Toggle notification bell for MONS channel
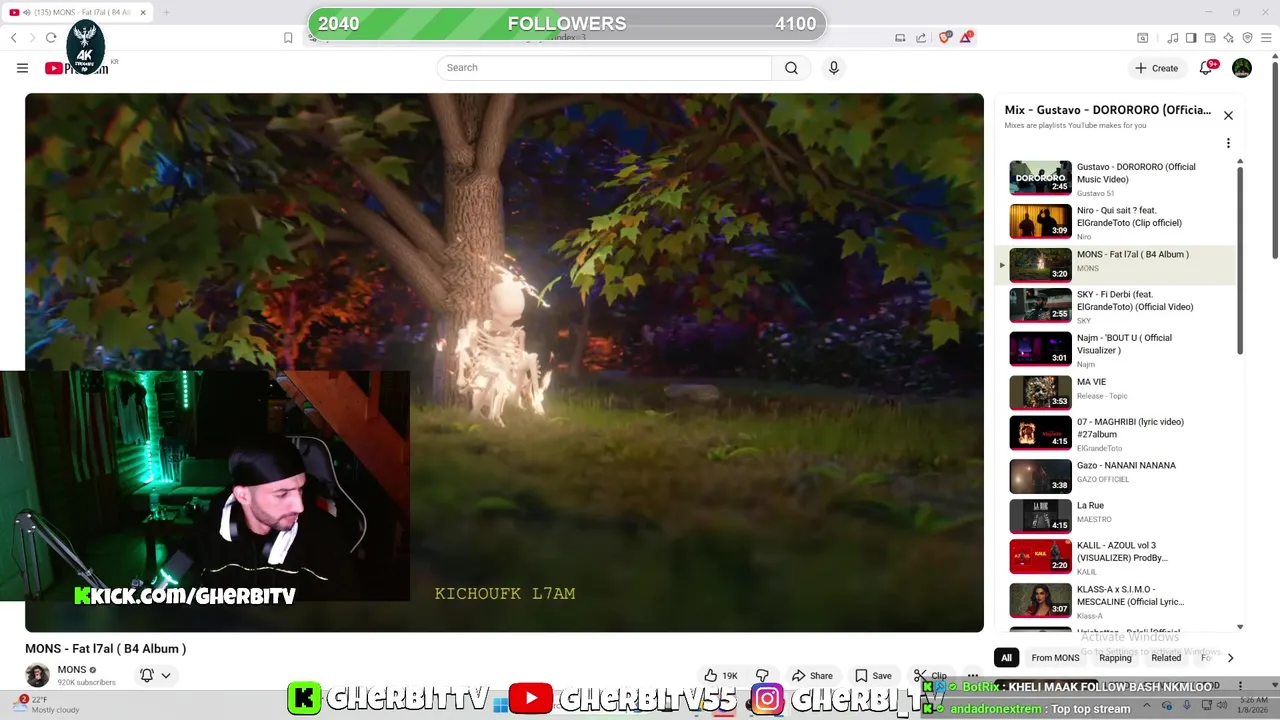Image resolution: width=1280 pixels, height=720 pixels. 146,675
